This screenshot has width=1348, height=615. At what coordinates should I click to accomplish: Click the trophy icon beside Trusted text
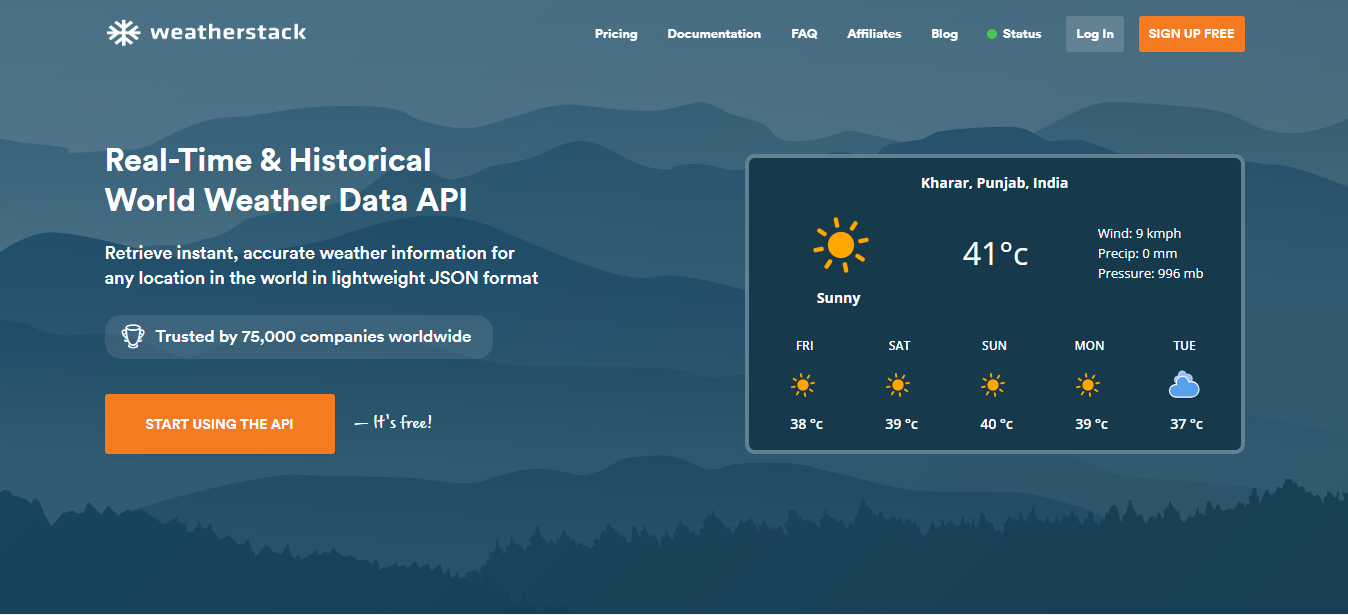[133, 336]
